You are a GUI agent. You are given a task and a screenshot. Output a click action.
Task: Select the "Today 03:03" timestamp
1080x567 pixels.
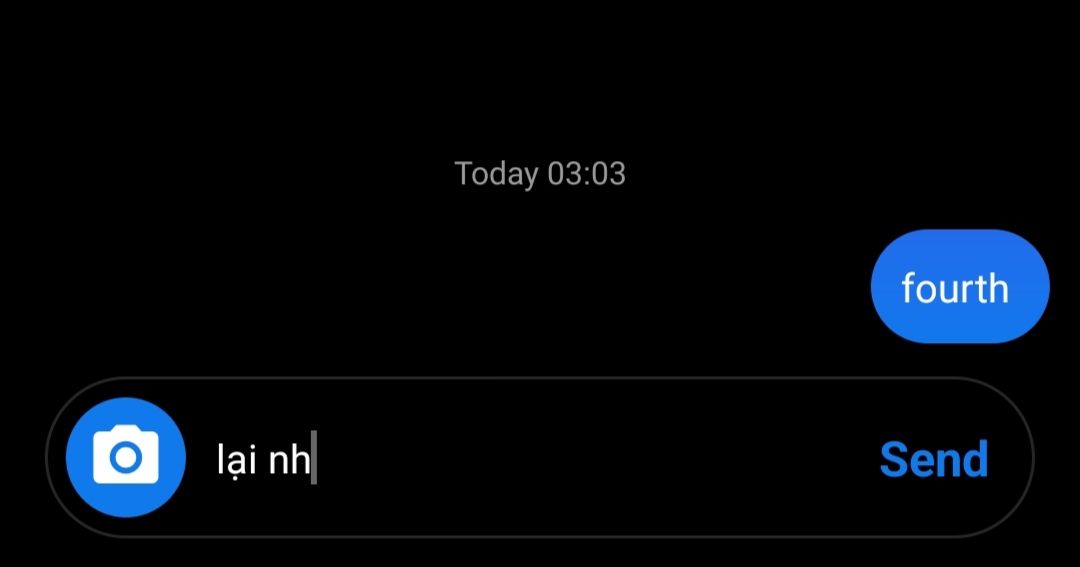[540, 174]
